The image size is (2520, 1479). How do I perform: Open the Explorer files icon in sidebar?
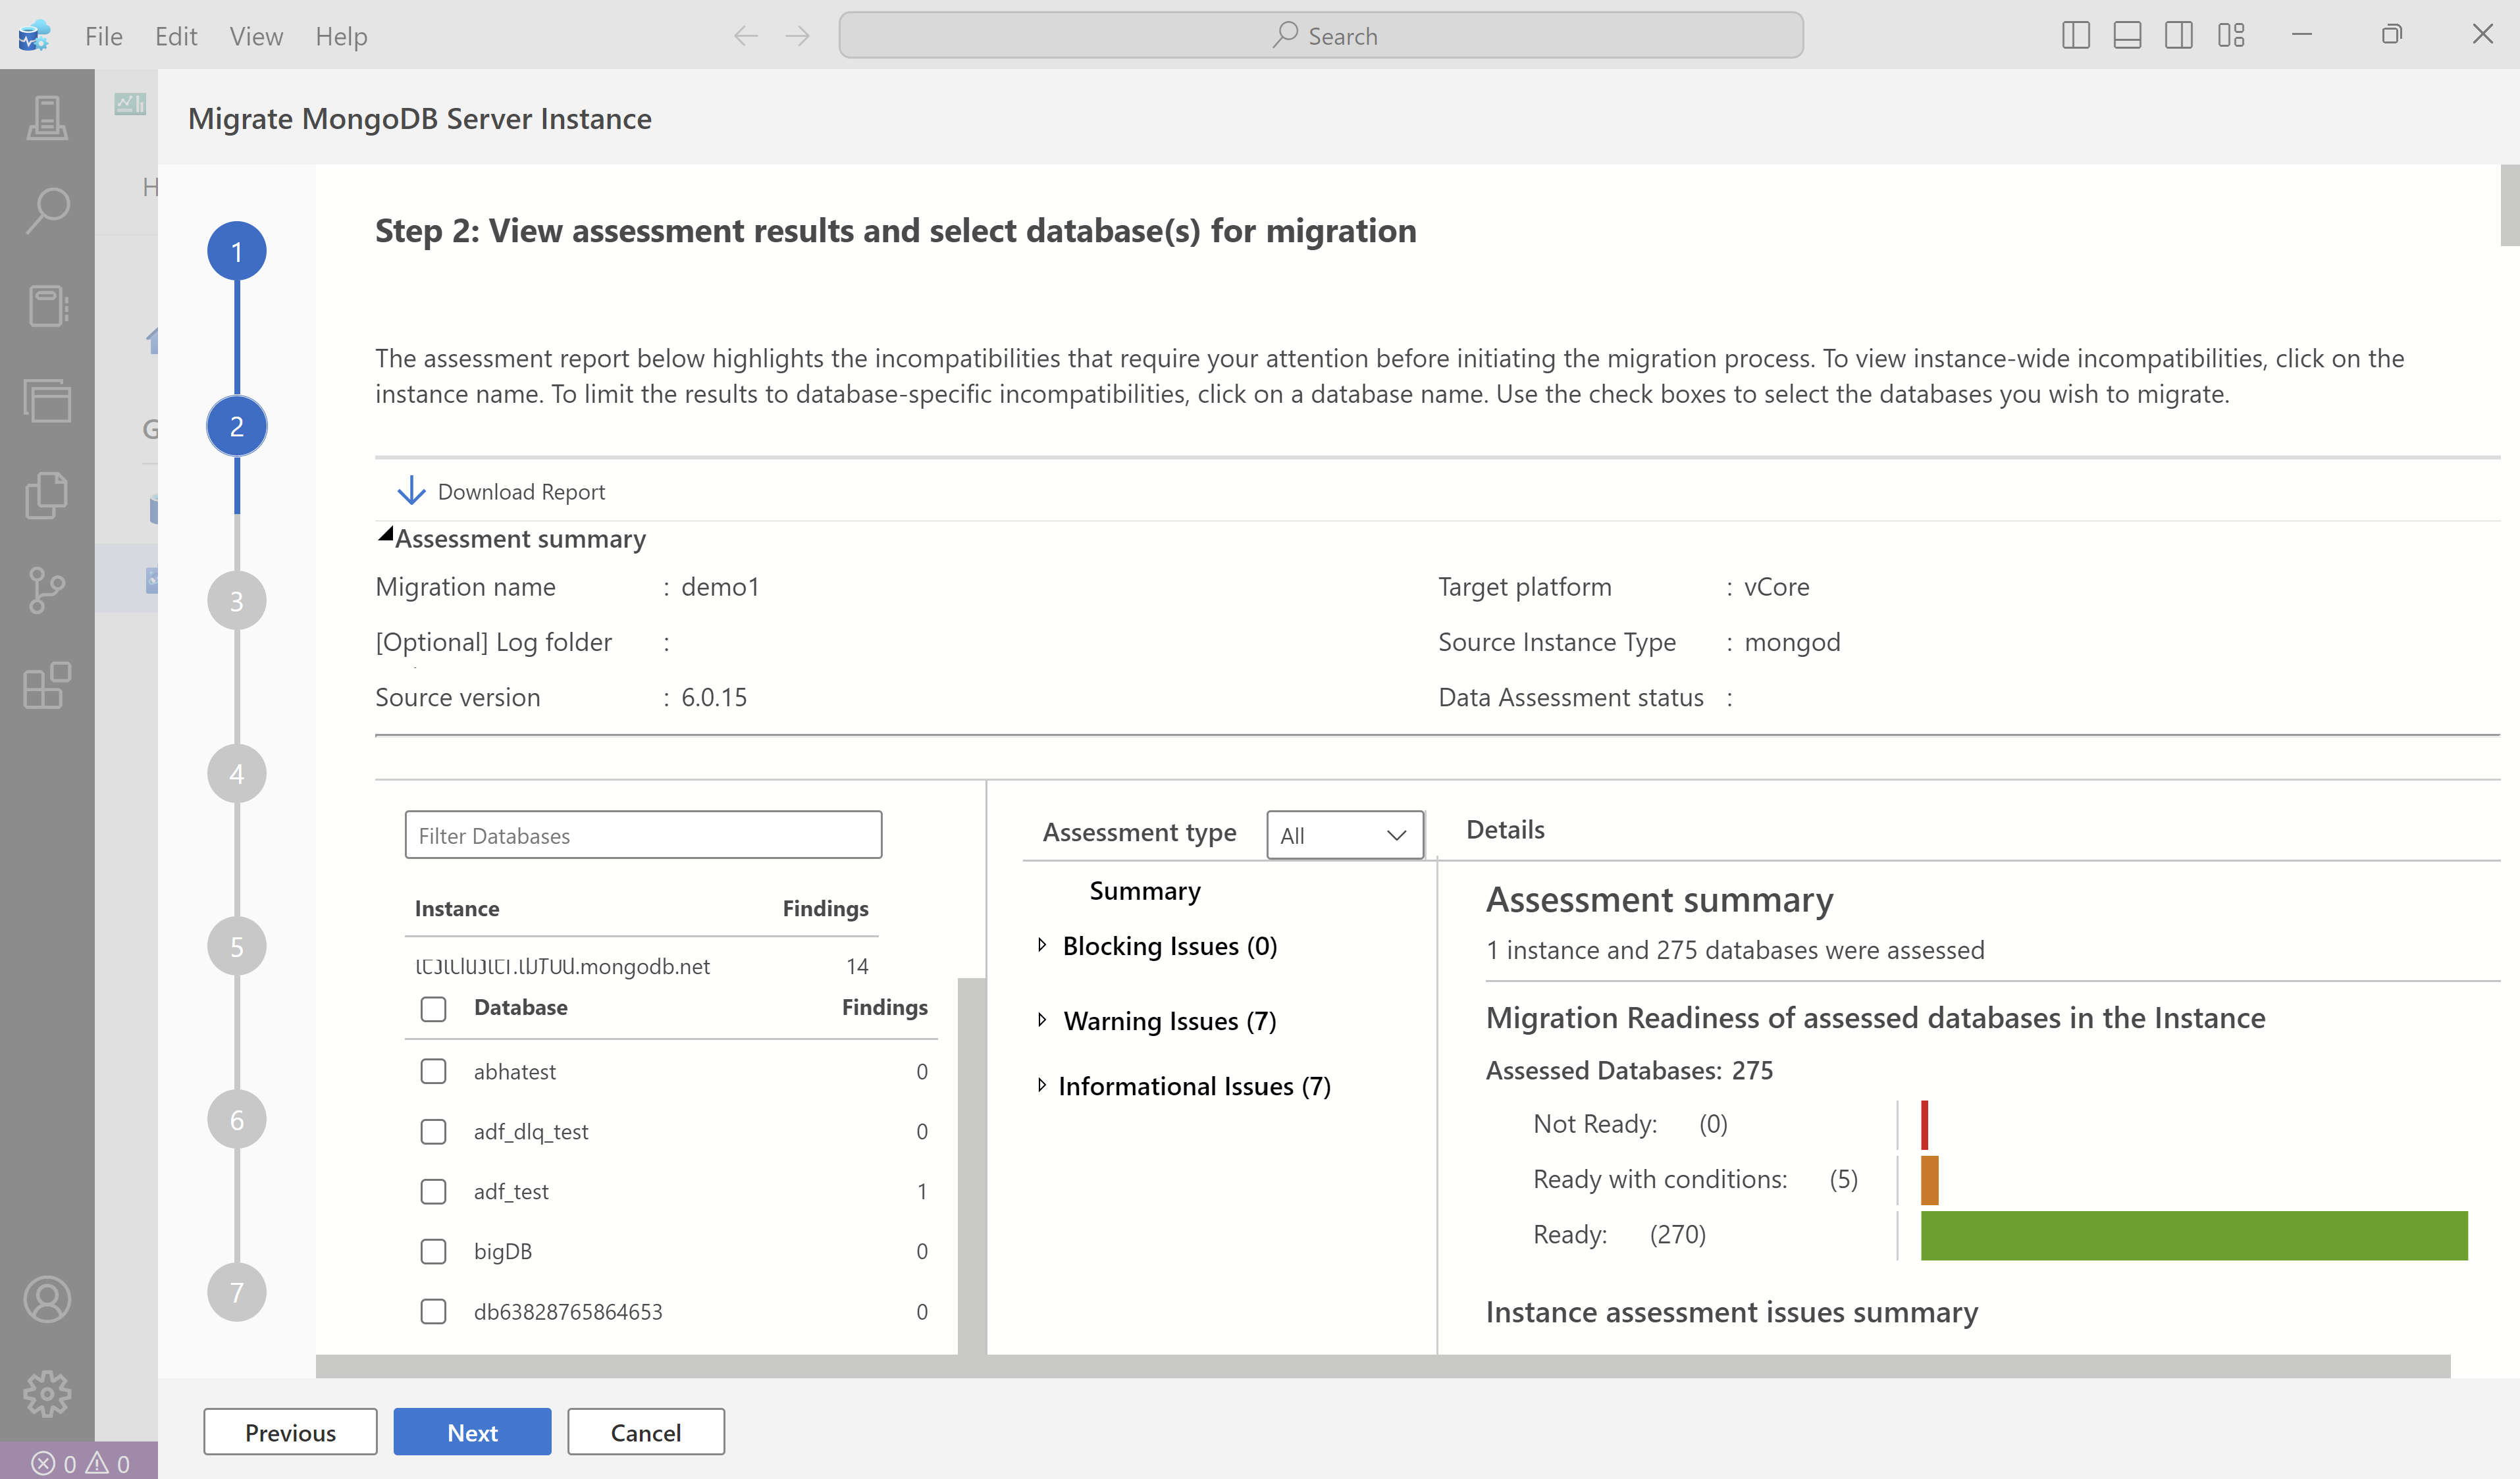(x=47, y=496)
